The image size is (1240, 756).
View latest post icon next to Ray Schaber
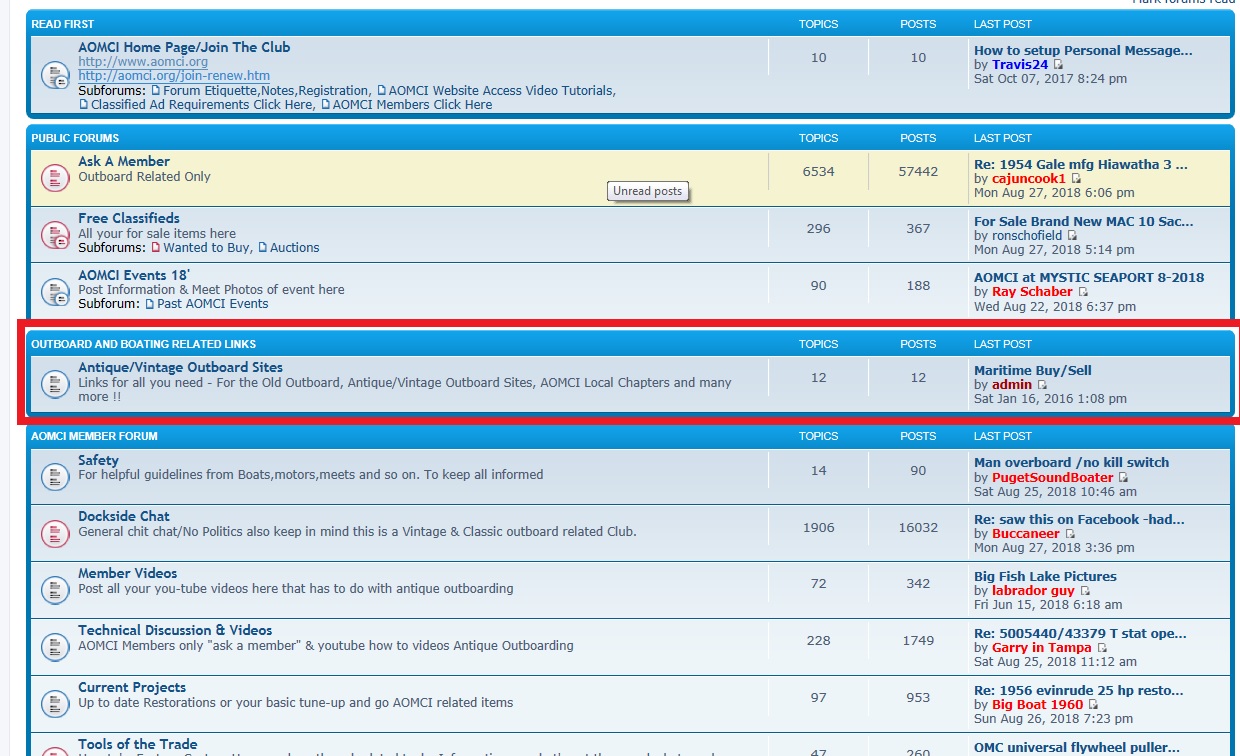1083,292
